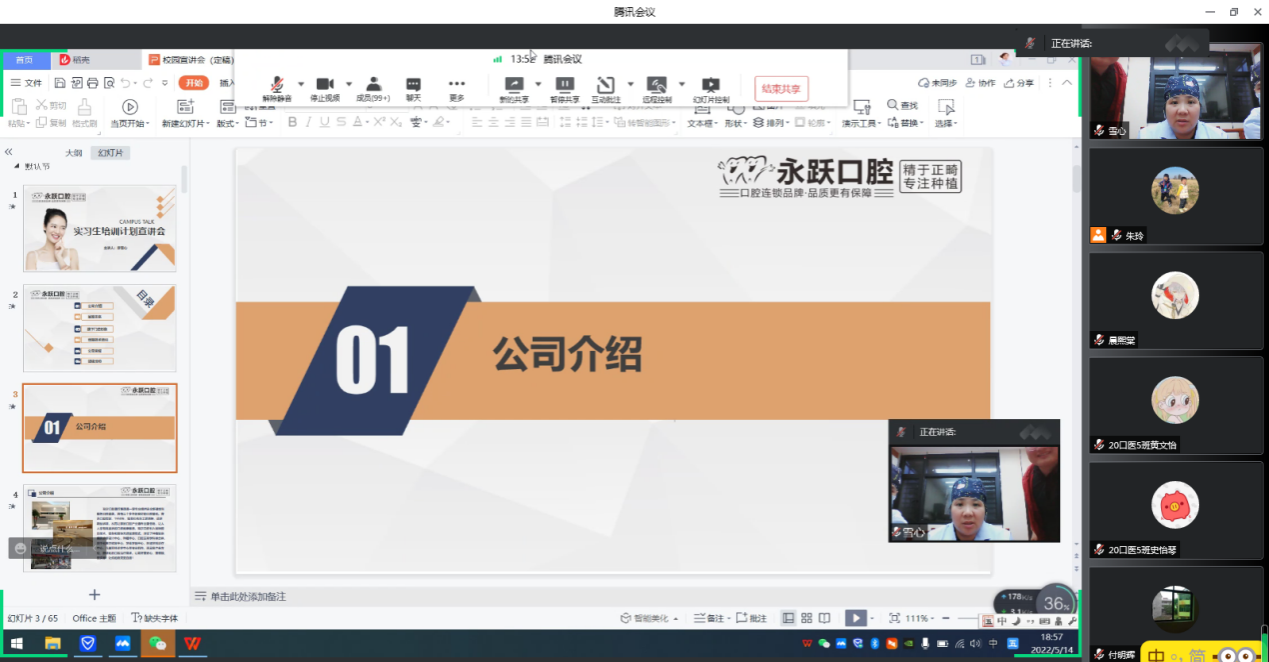
Task: Select slide 1 thumbnail 实习生培训计划宣讲会
Action: (x=99, y=228)
